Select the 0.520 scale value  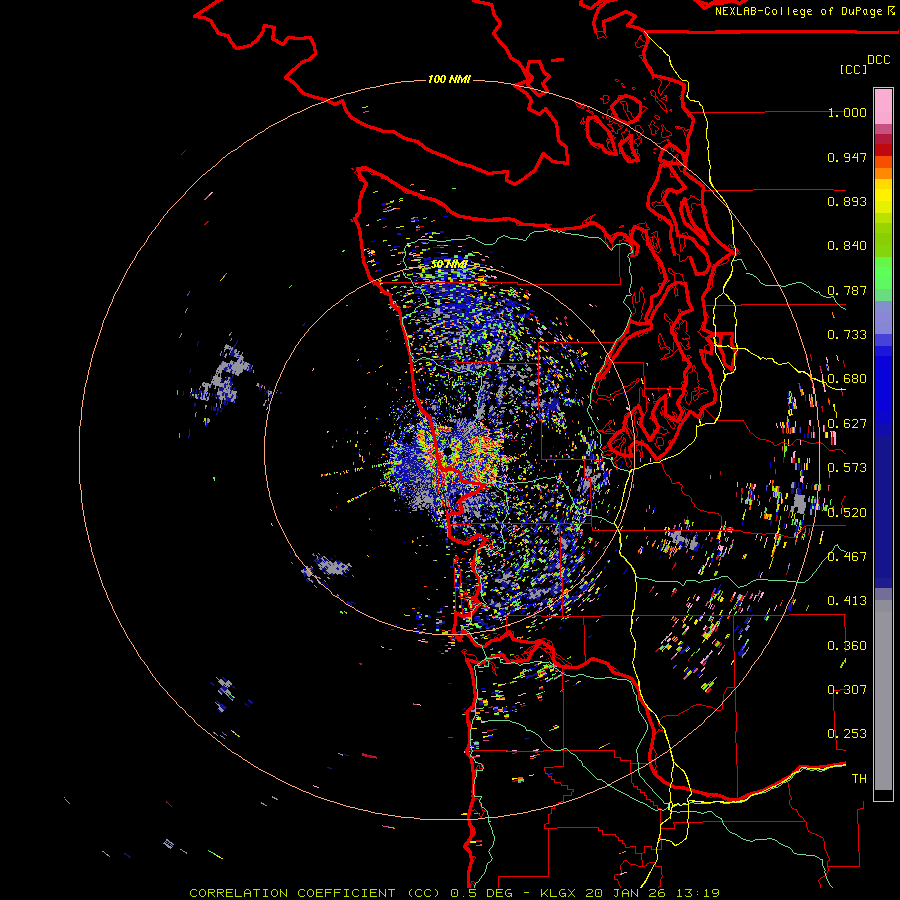click(x=847, y=512)
